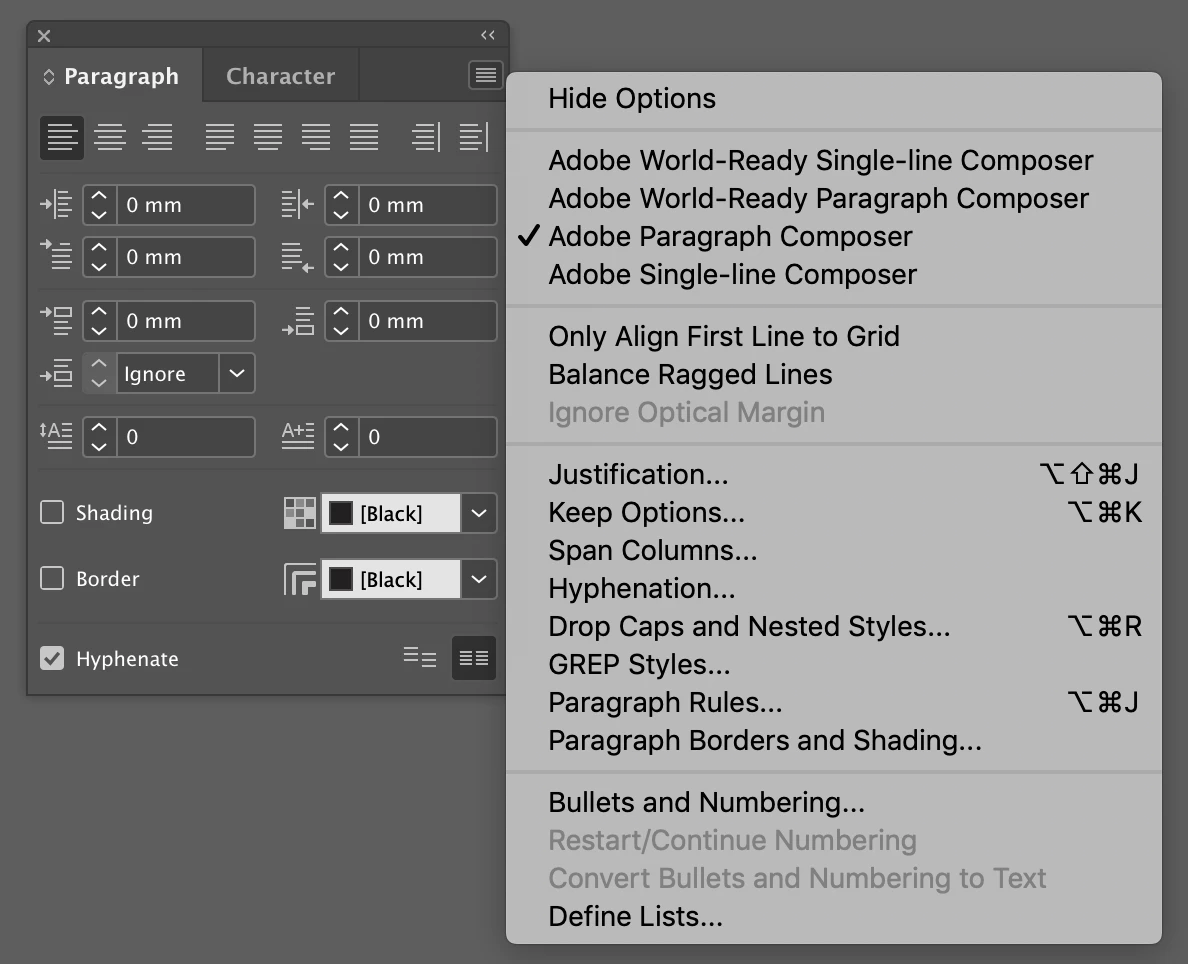Click the Right Indent icon
The height and width of the screenshot is (964, 1188).
click(297, 205)
